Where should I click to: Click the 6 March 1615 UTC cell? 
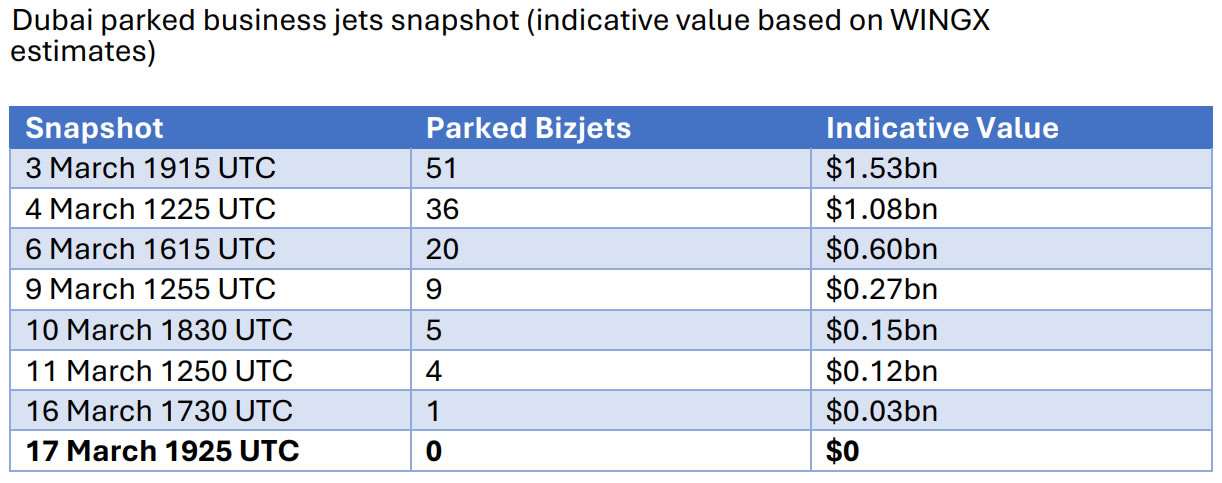[150, 249]
